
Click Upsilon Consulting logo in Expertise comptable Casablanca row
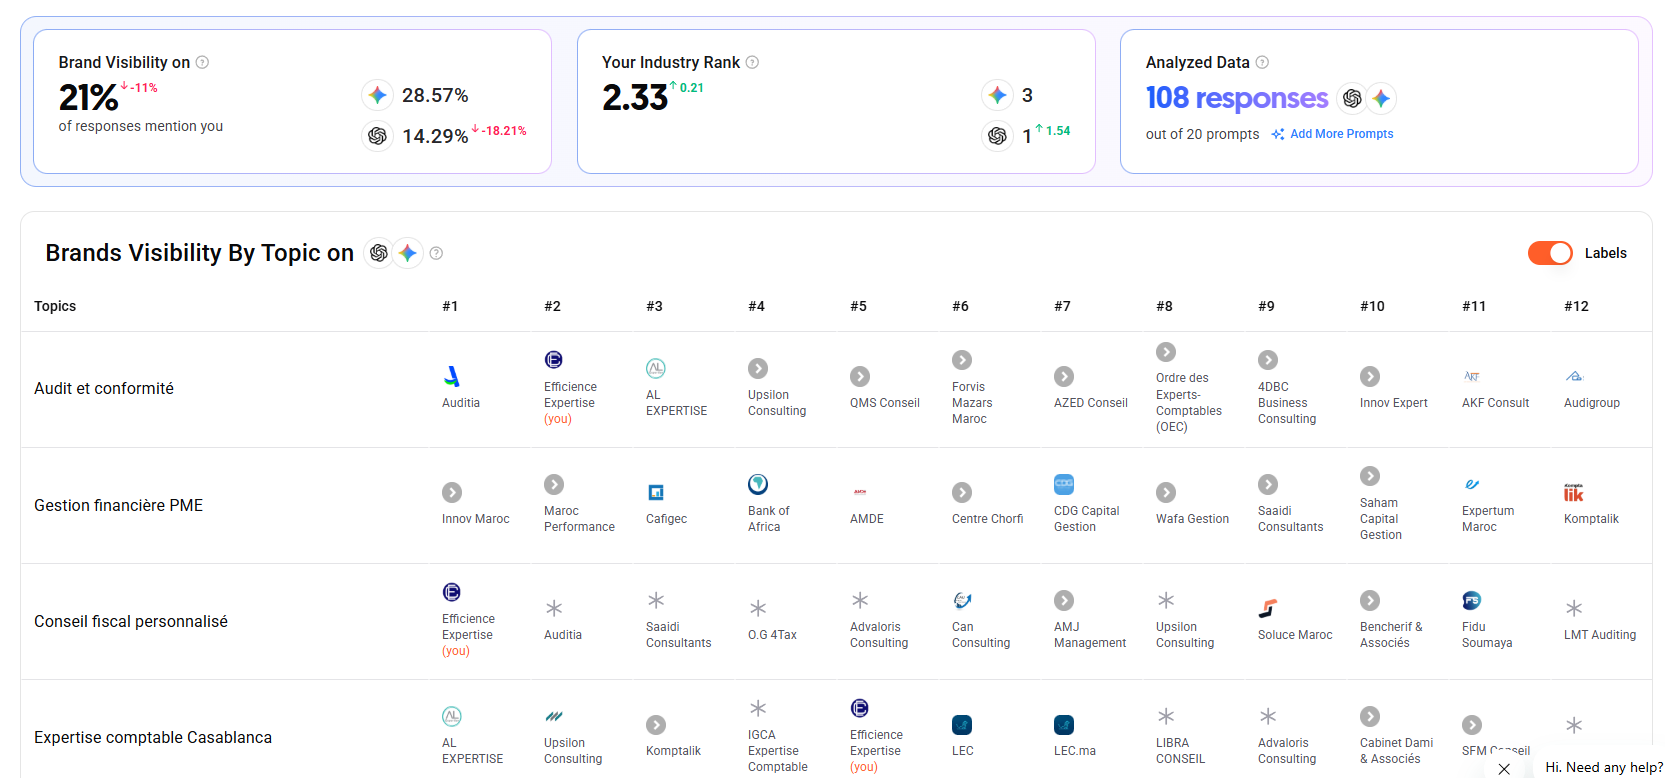pyautogui.click(x=554, y=716)
